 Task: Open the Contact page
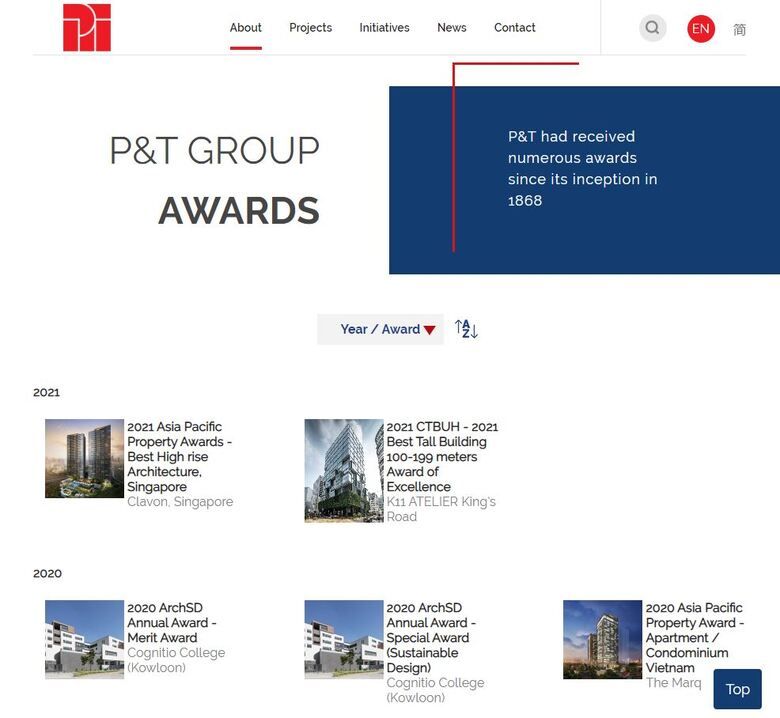click(514, 28)
